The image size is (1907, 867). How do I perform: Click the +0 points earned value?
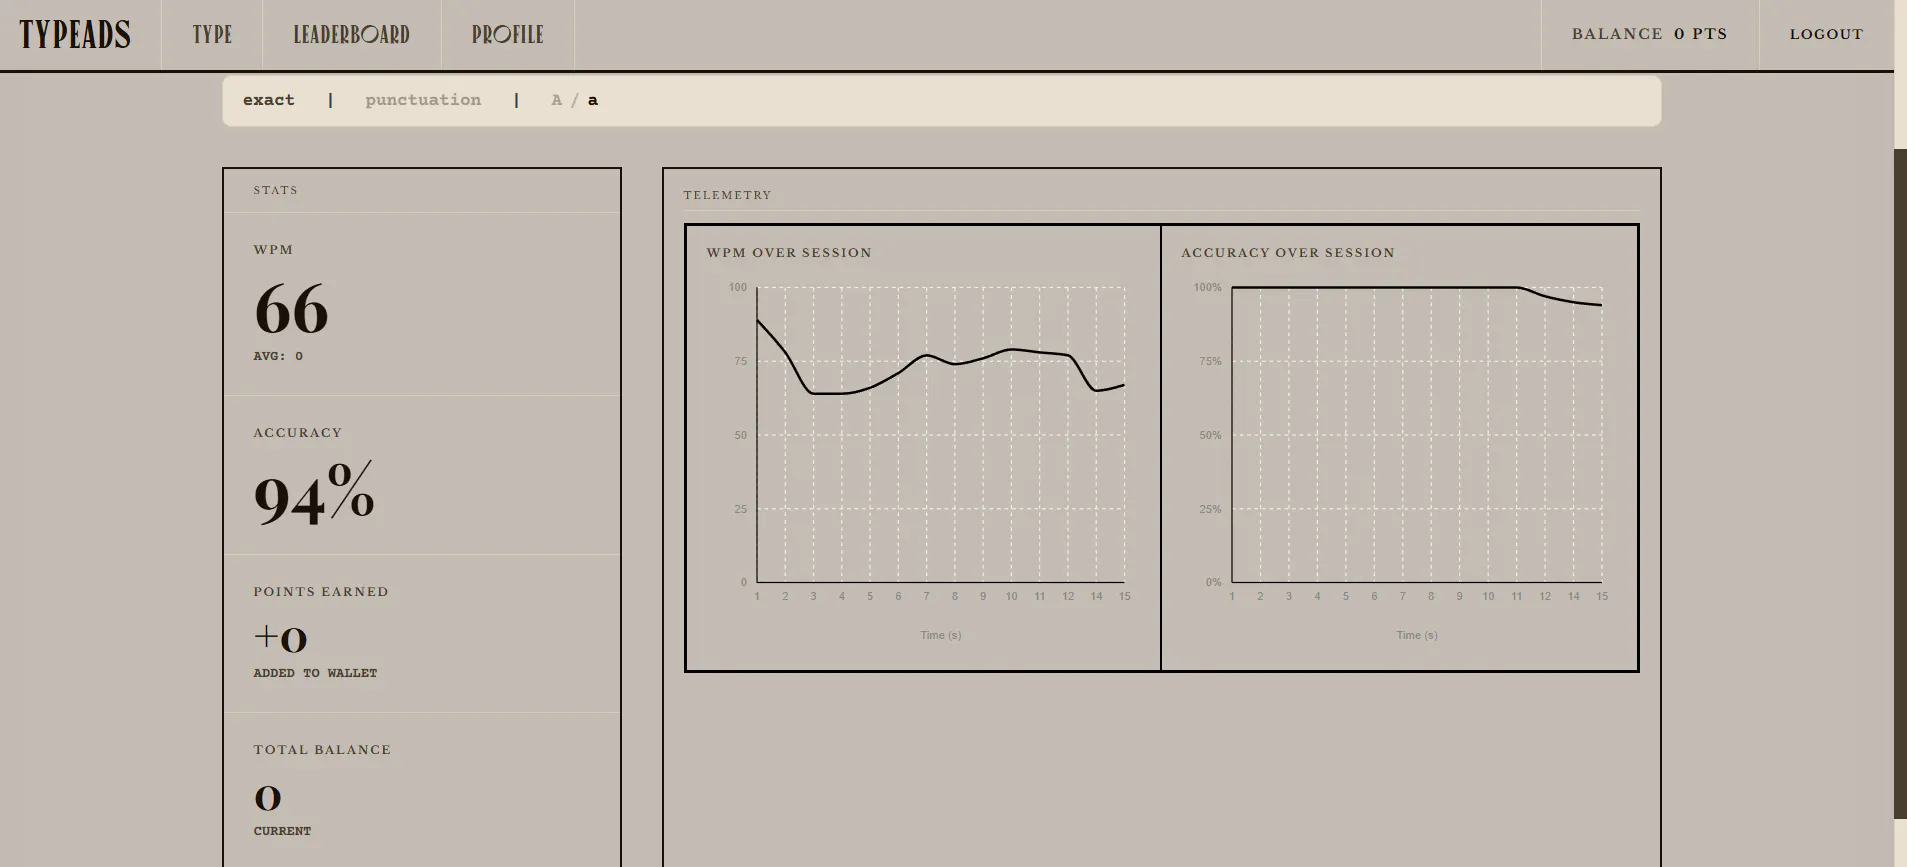click(281, 638)
